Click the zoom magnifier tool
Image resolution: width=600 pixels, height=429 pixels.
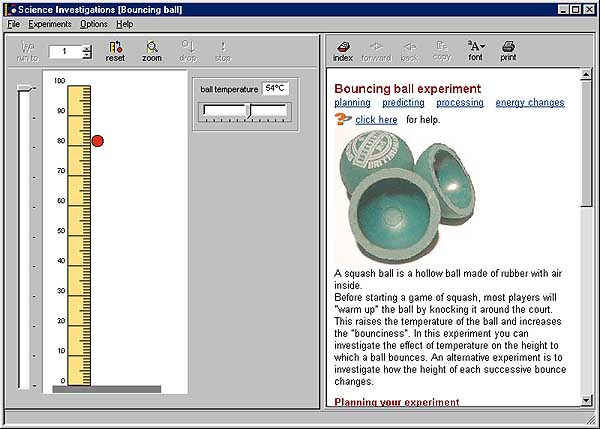pyautogui.click(x=152, y=52)
